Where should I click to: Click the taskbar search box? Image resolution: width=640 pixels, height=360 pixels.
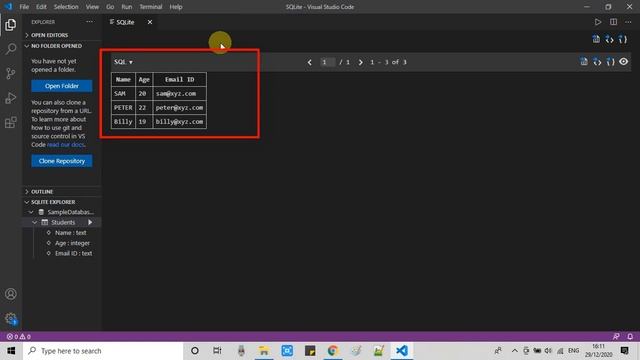(103, 351)
